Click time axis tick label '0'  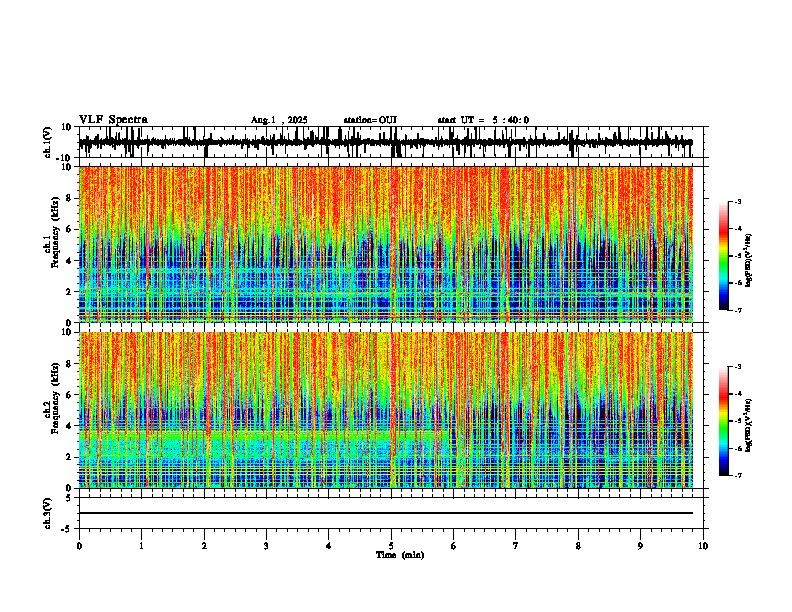79,546
